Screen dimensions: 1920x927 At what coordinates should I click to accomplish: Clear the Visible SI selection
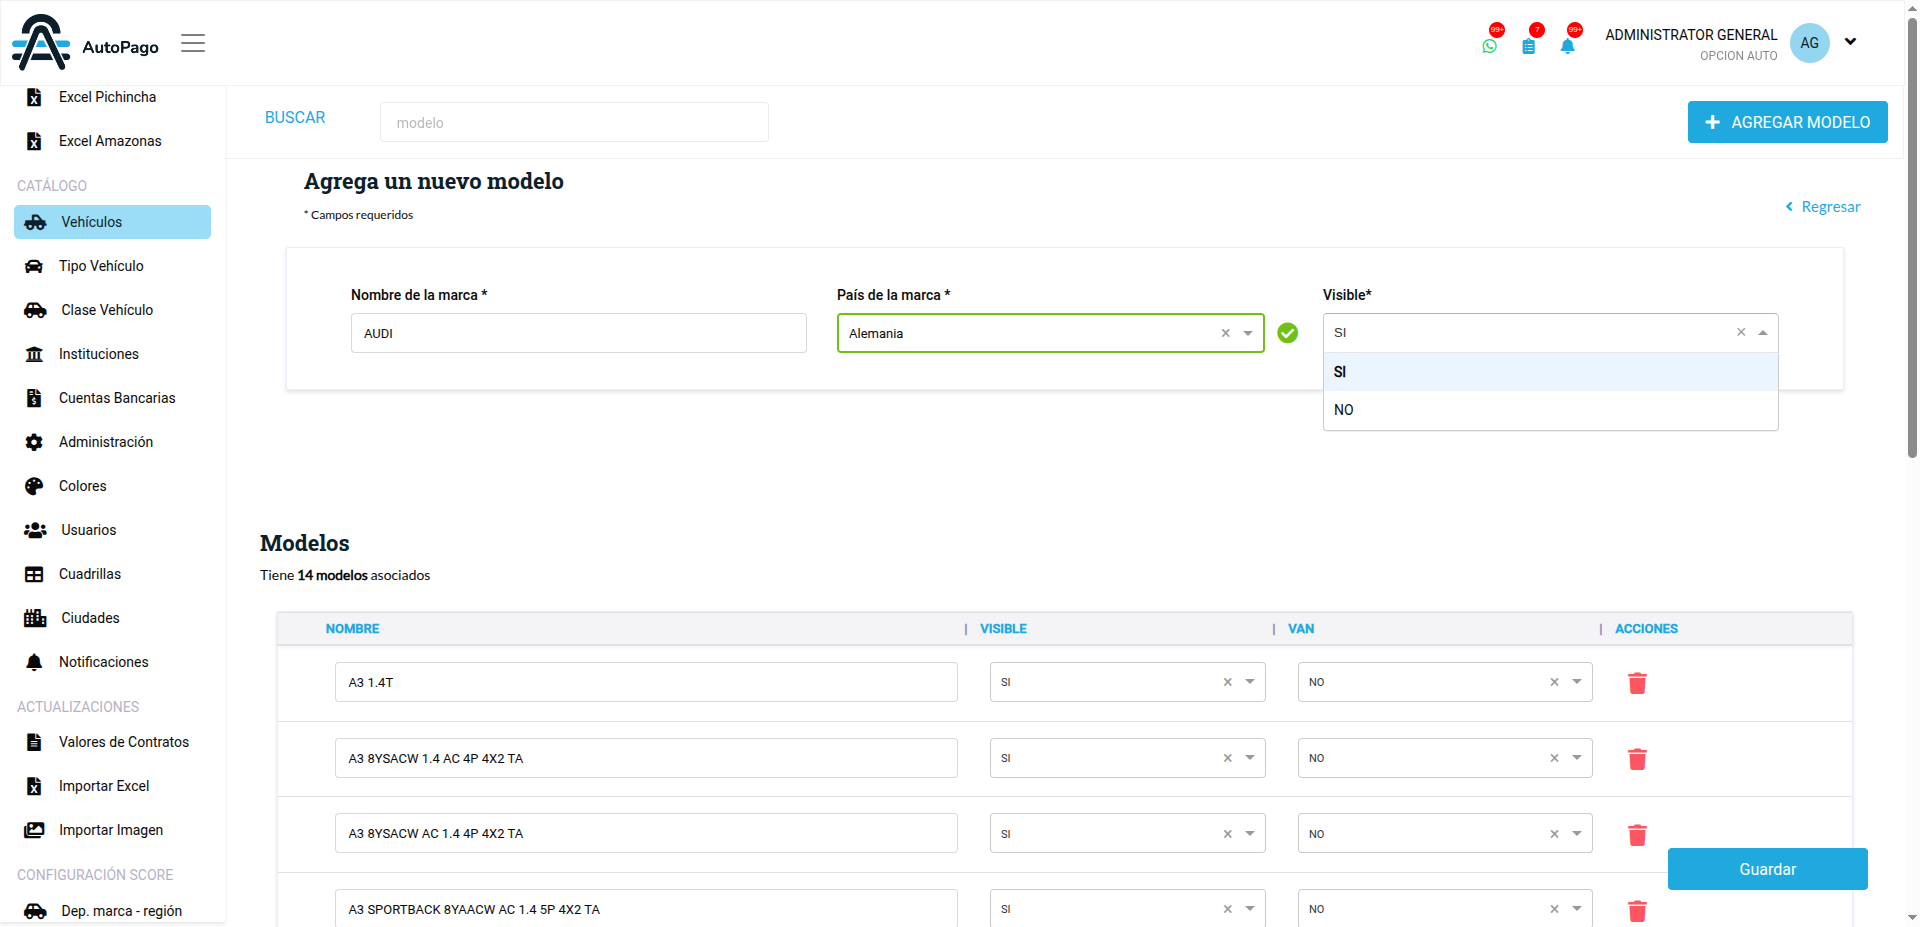(1741, 332)
